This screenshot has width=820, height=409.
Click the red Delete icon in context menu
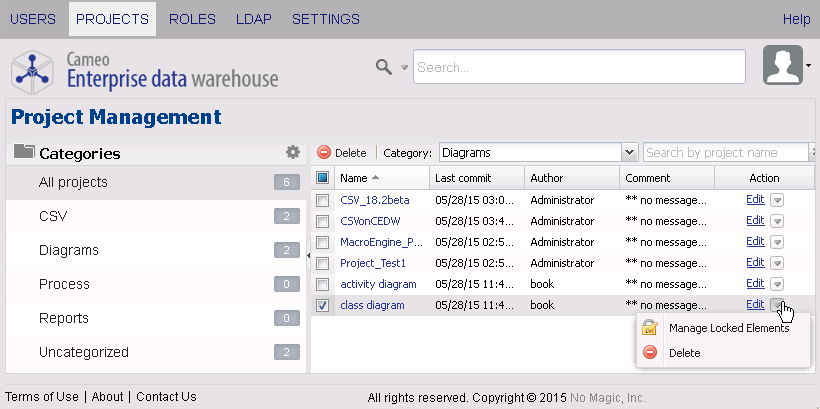click(x=650, y=352)
